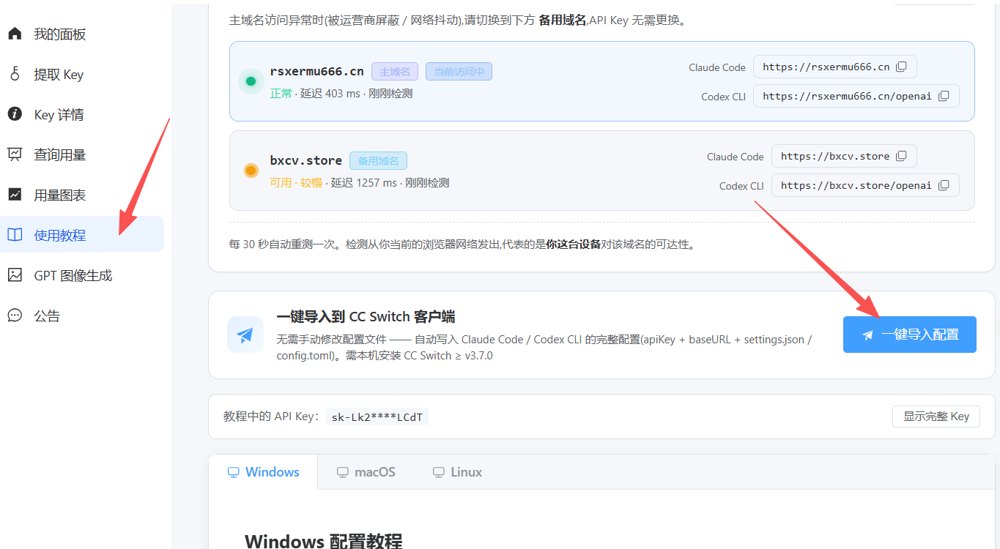The image size is (1000, 549).
Task: Click the monitor icon on Linux tab
Action: pos(439,472)
